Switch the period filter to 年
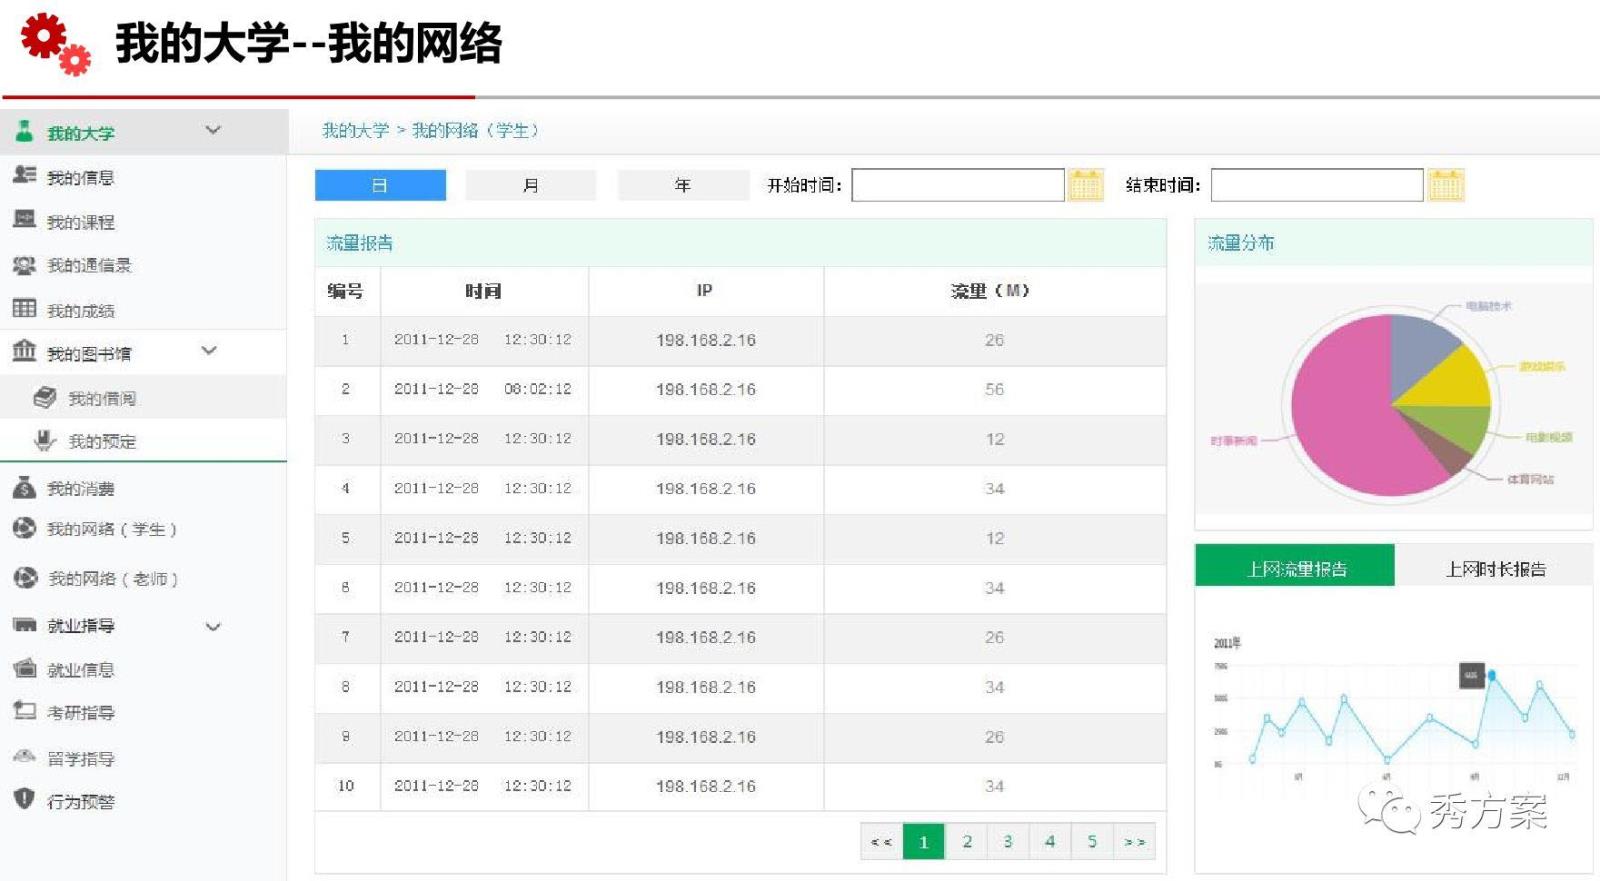Image resolution: width=1600 pixels, height=881 pixels. pos(683,185)
